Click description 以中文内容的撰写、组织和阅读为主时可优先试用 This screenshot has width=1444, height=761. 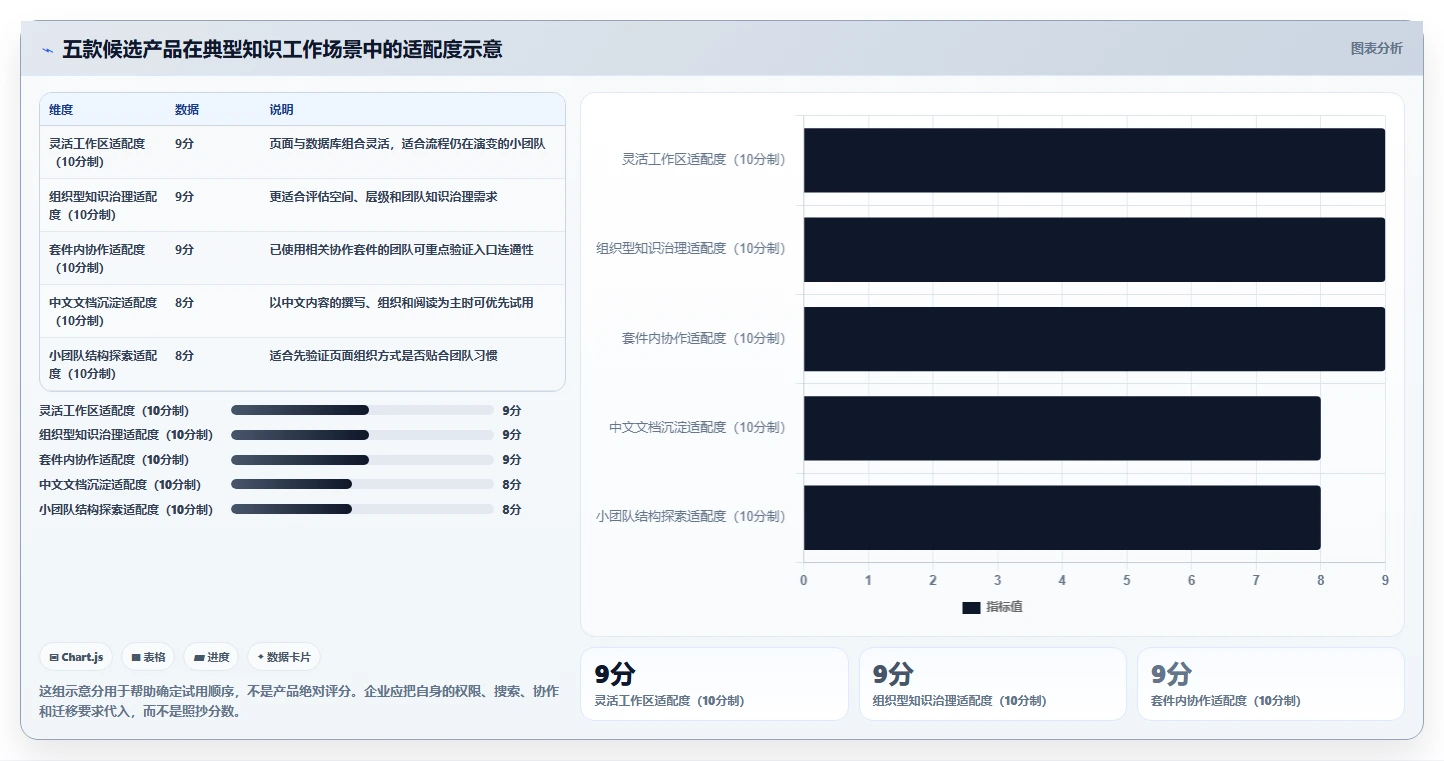click(401, 303)
